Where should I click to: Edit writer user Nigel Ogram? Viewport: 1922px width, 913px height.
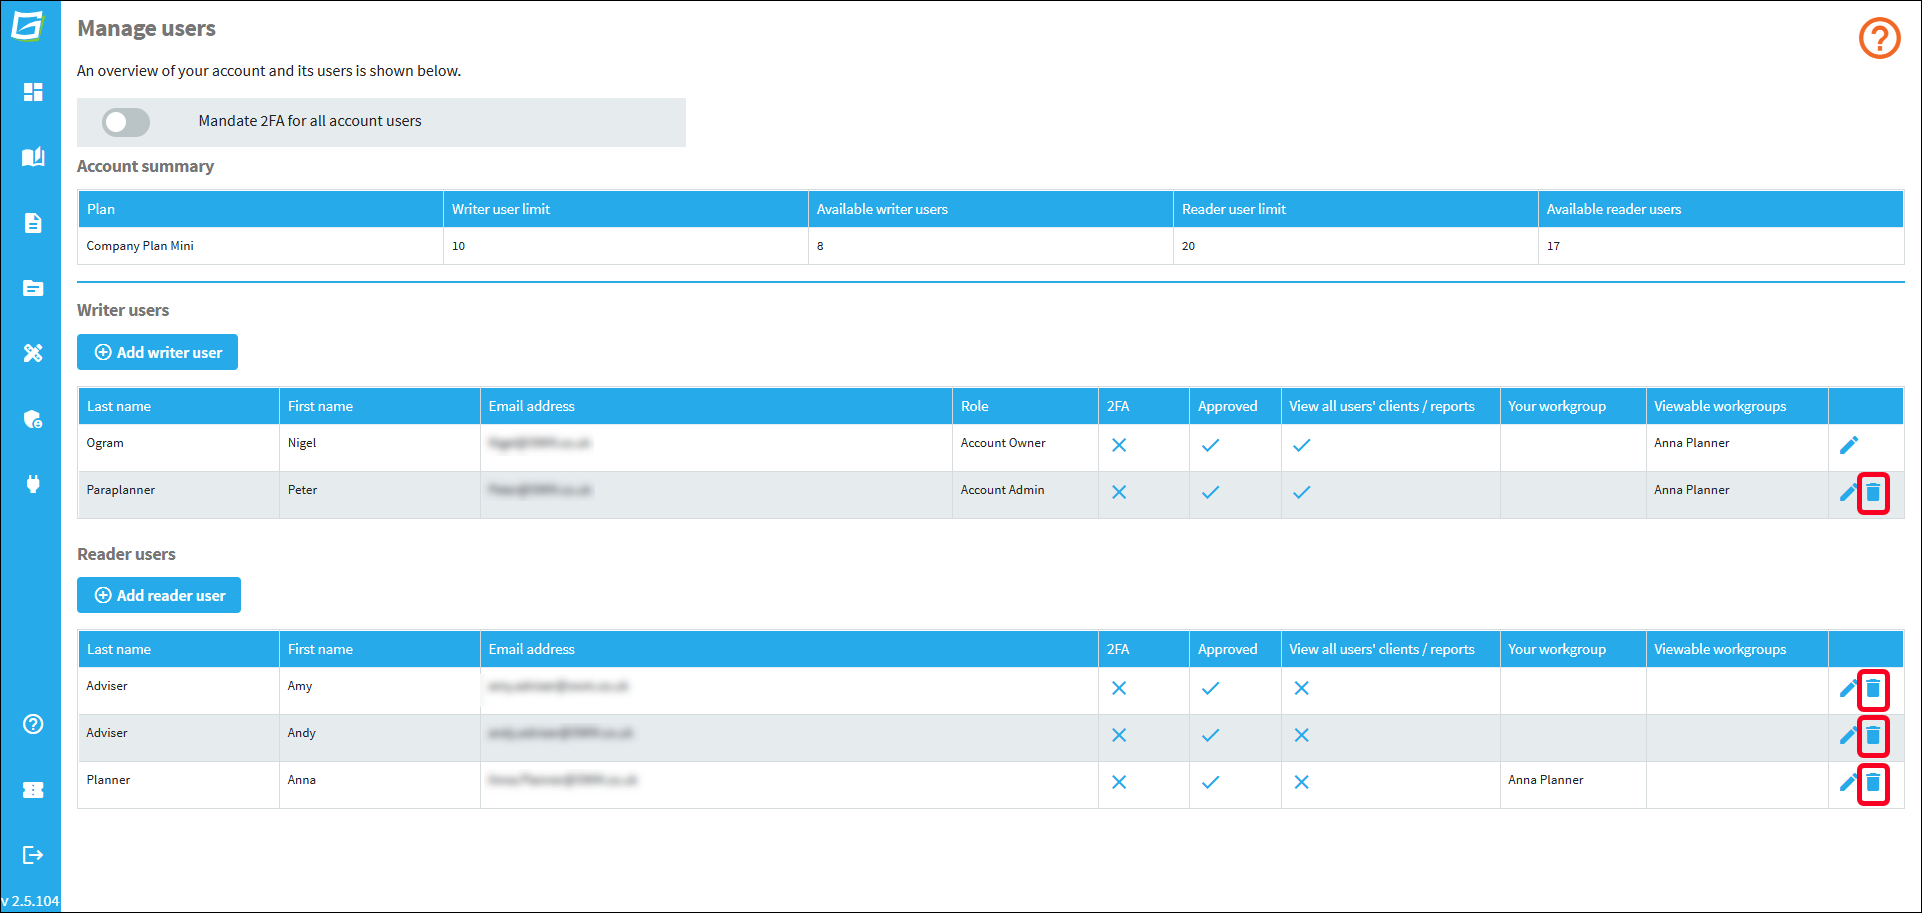click(x=1849, y=445)
